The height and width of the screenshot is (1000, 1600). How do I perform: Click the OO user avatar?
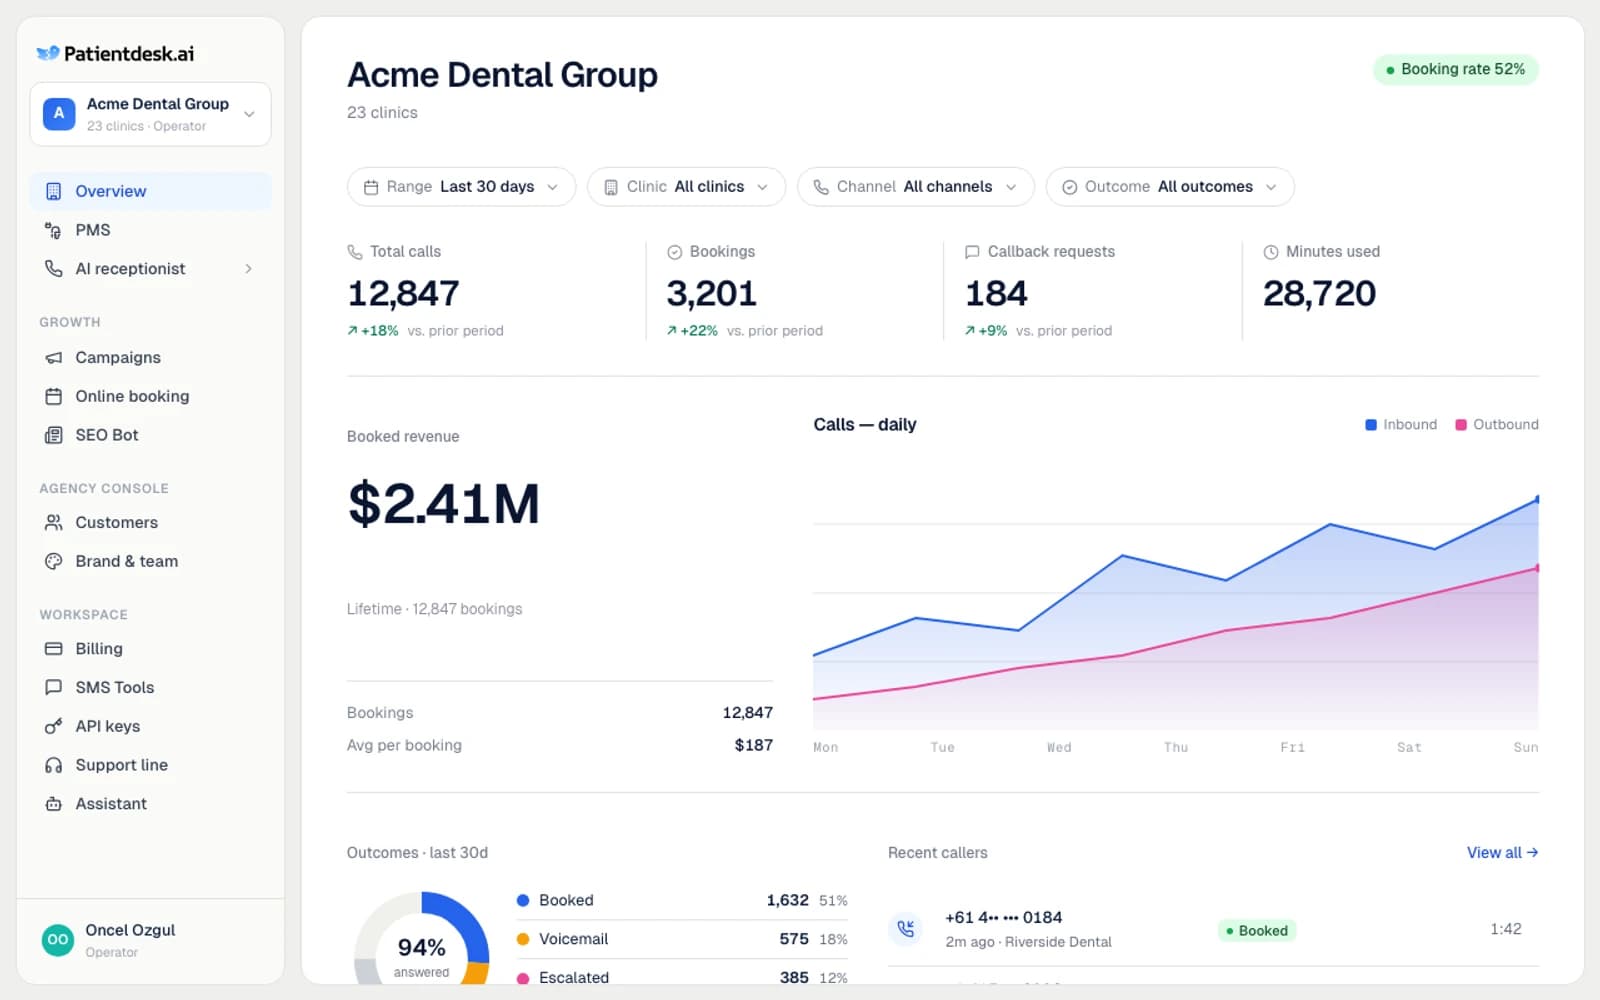(x=58, y=940)
